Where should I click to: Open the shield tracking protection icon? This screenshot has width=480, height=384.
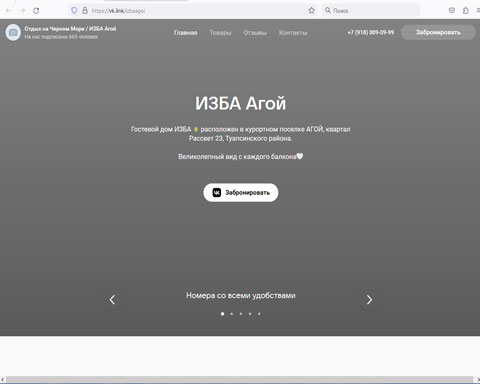pos(74,11)
